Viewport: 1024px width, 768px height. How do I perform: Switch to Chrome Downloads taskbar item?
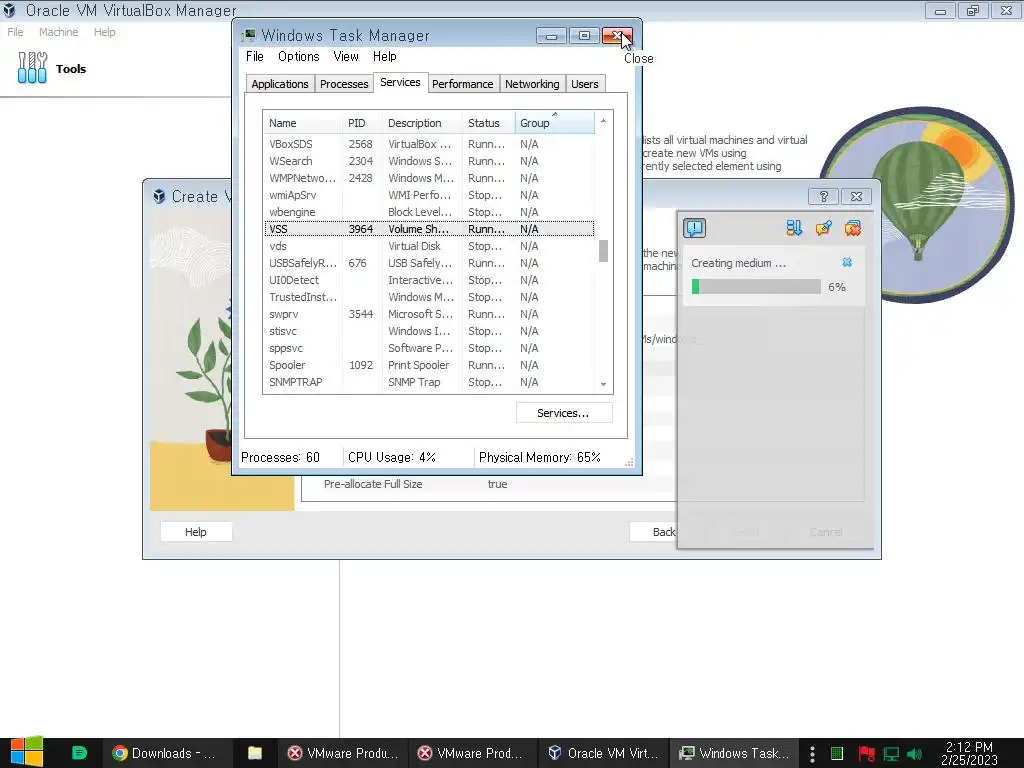coord(167,753)
